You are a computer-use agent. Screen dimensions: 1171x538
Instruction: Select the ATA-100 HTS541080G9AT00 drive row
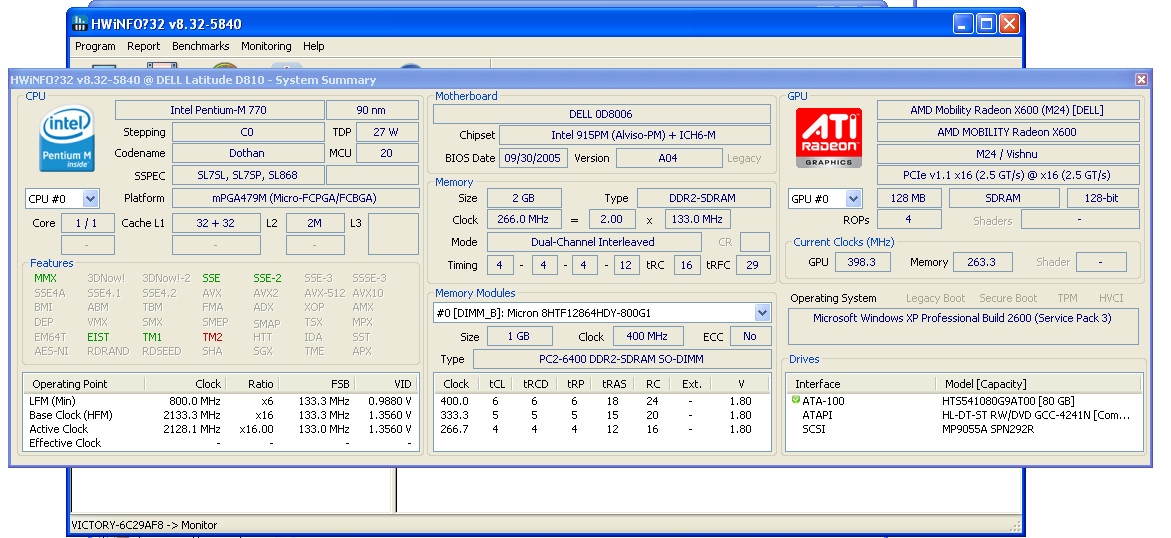pos(963,401)
